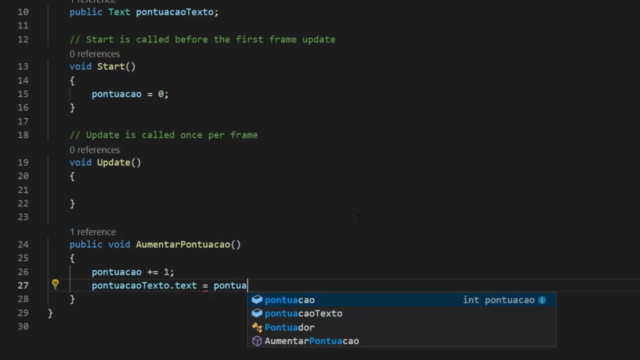Click 'pontuacaoTexto.text' on line 27
640x360 pixels.
coord(144,286)
